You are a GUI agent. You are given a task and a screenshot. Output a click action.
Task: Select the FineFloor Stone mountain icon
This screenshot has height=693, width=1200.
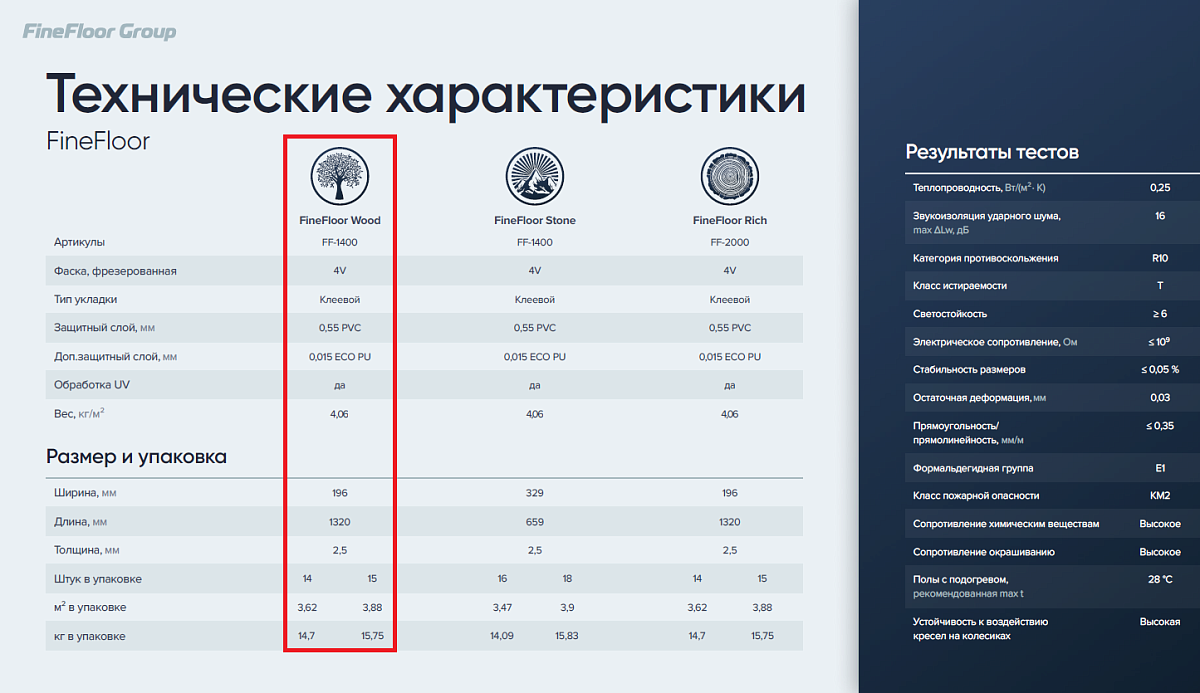pos(534,174)
